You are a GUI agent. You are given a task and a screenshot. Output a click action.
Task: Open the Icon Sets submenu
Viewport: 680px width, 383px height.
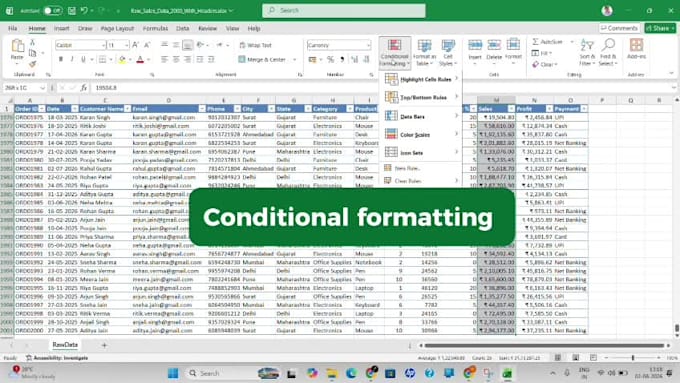point(421,153)
